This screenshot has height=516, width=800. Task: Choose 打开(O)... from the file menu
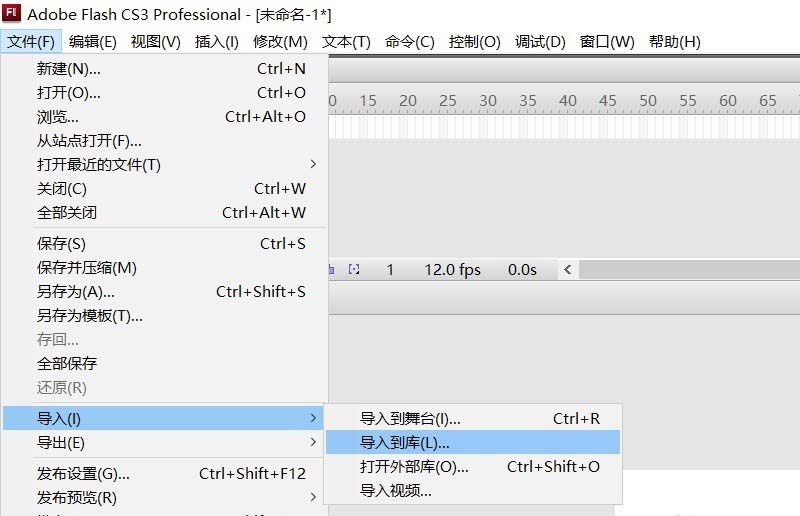click(x=164, y=92)
